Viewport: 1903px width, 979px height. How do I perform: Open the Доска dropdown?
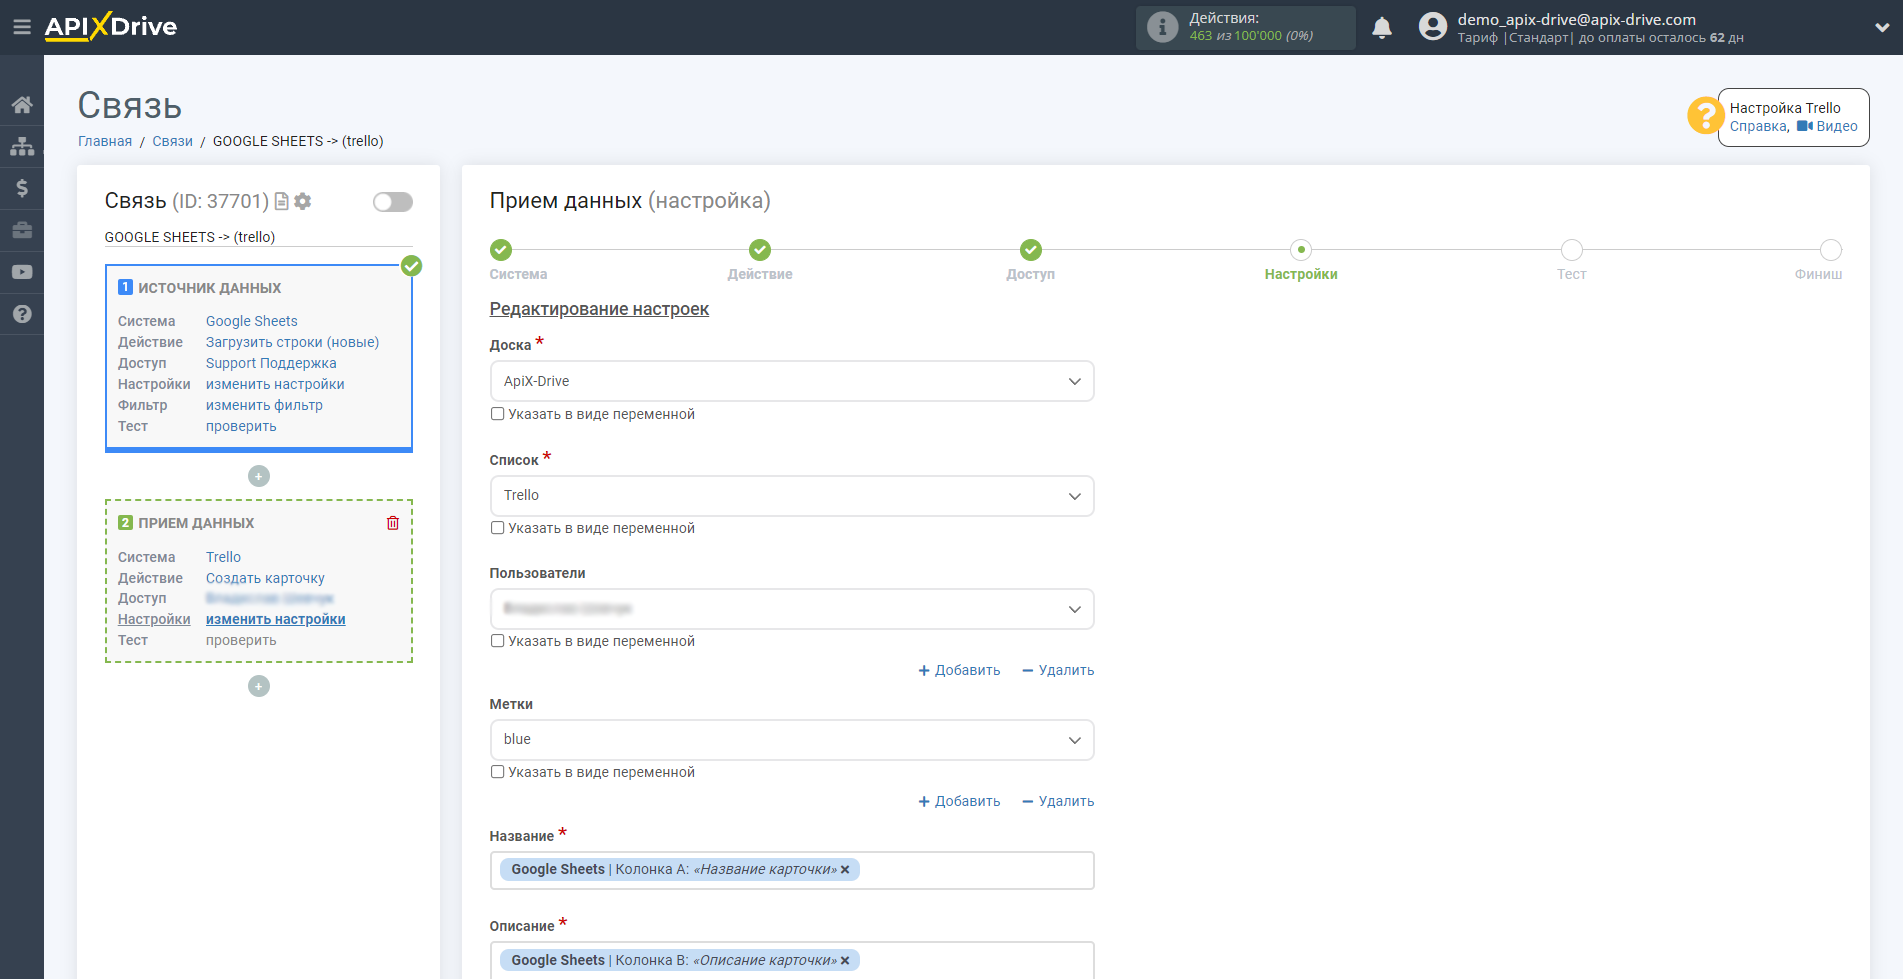[792, 381]
